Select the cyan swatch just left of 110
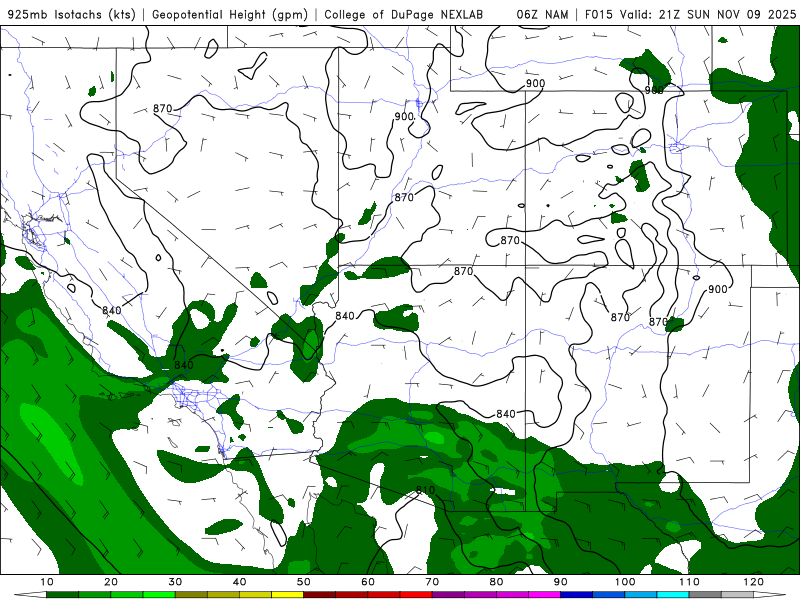This screenshot has width=800, height=600. (x=673, y=595)
